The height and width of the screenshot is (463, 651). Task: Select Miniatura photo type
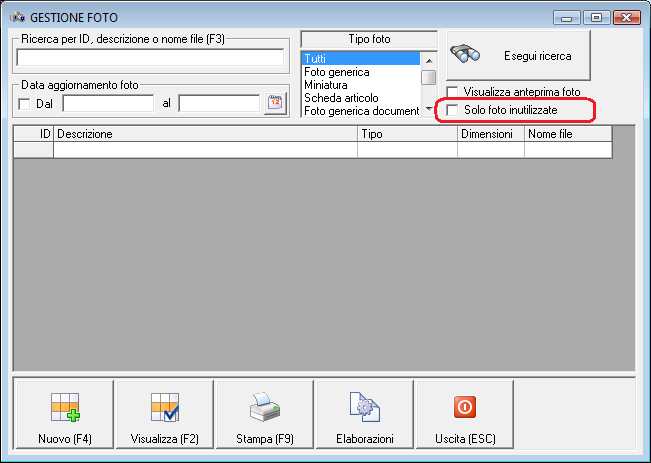coord(361,85)
